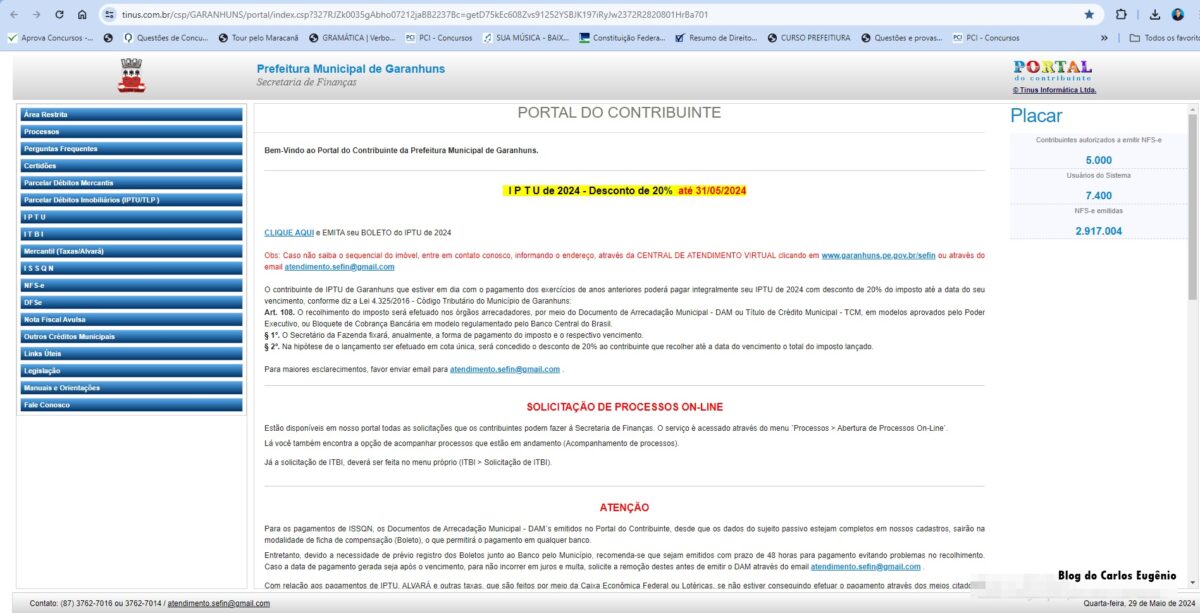Open Parcelar Débitos Imobiliários (IPTU/TLP)

132,200
